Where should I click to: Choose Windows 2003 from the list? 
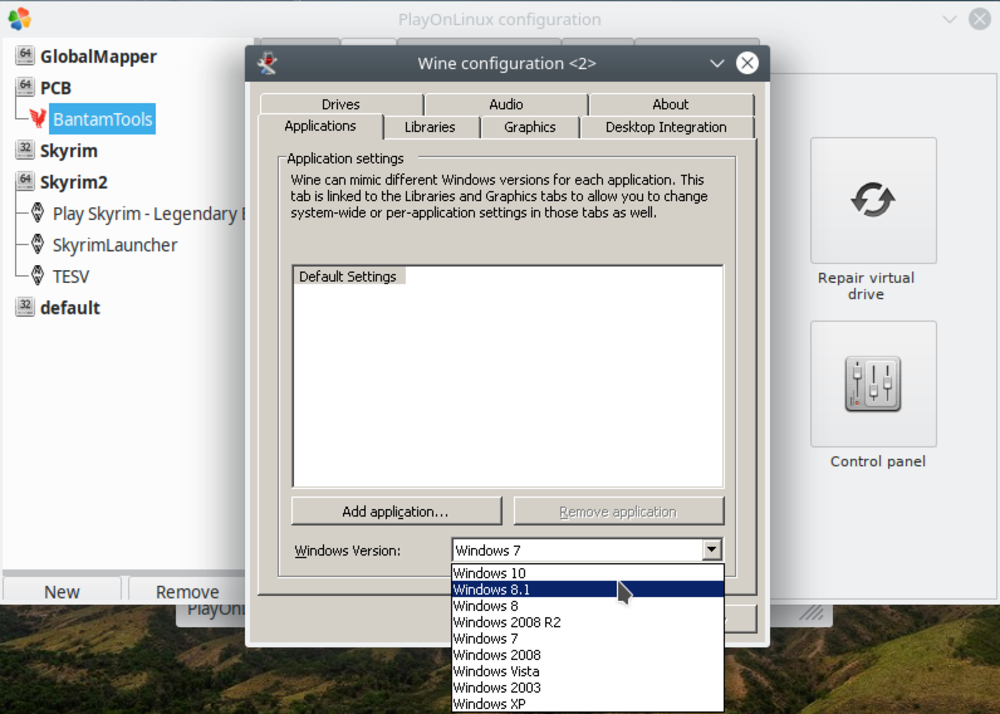[587, 688]
